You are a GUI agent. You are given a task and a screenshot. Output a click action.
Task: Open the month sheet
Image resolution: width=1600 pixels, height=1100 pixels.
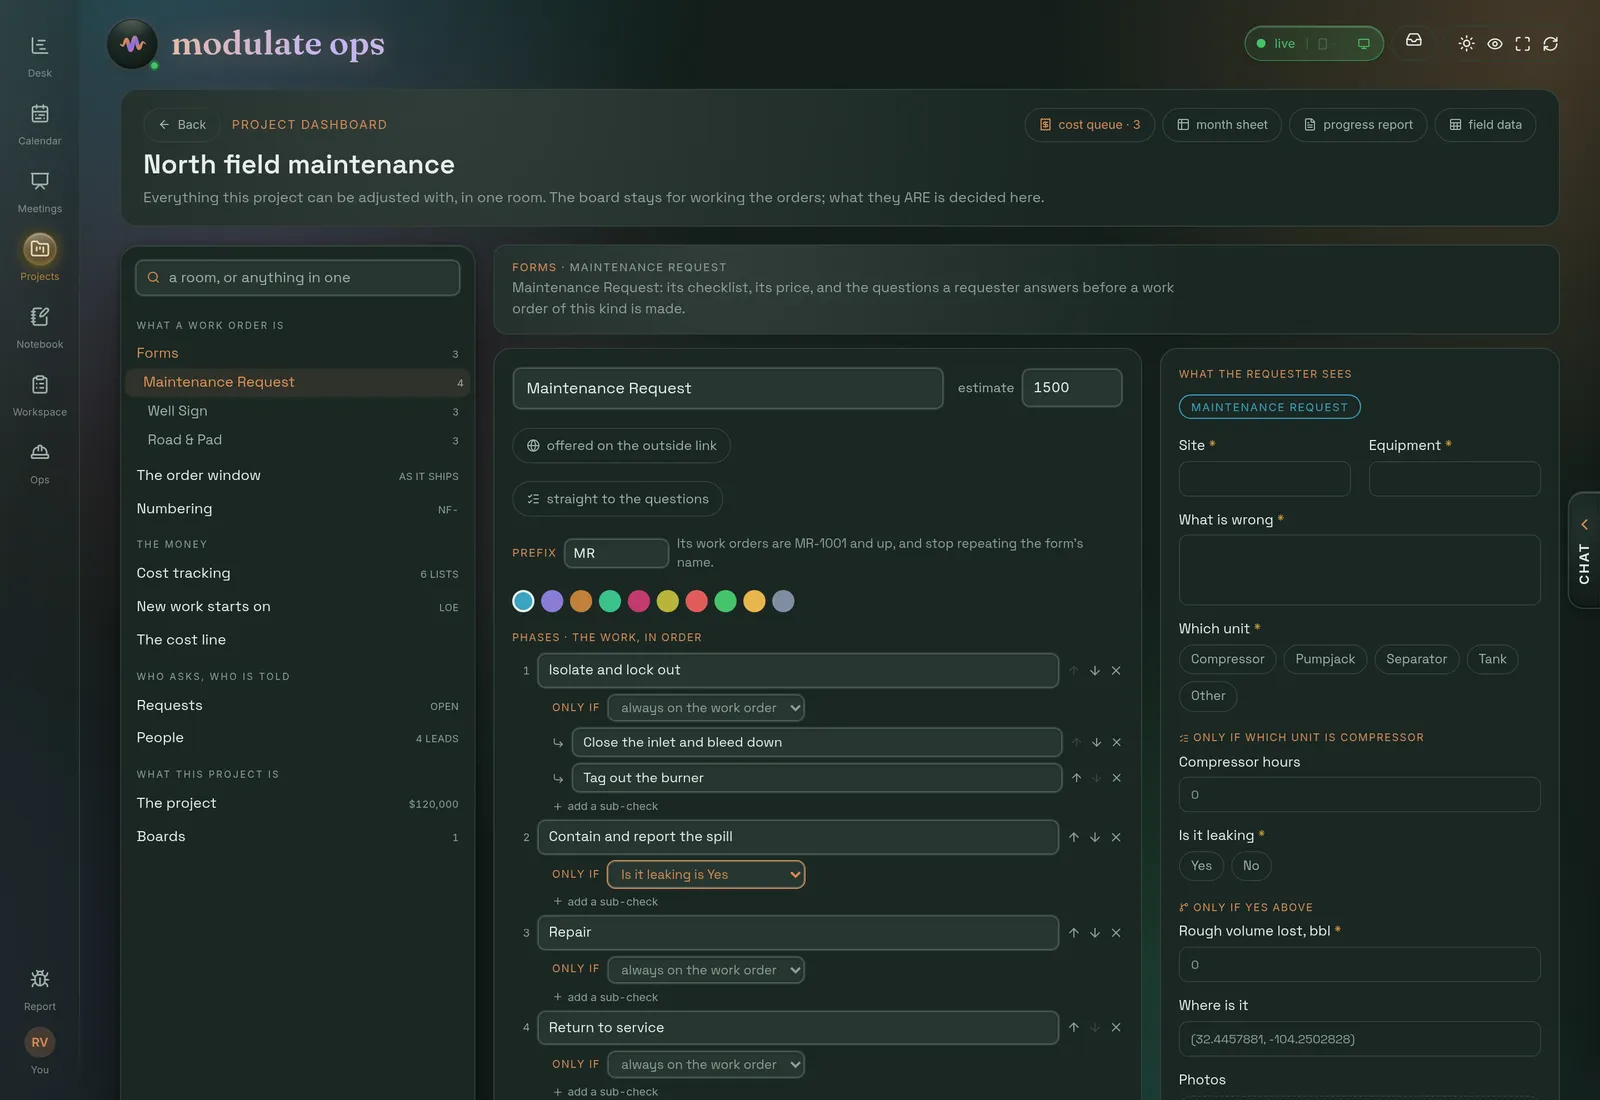click(x=1222, y=125)
